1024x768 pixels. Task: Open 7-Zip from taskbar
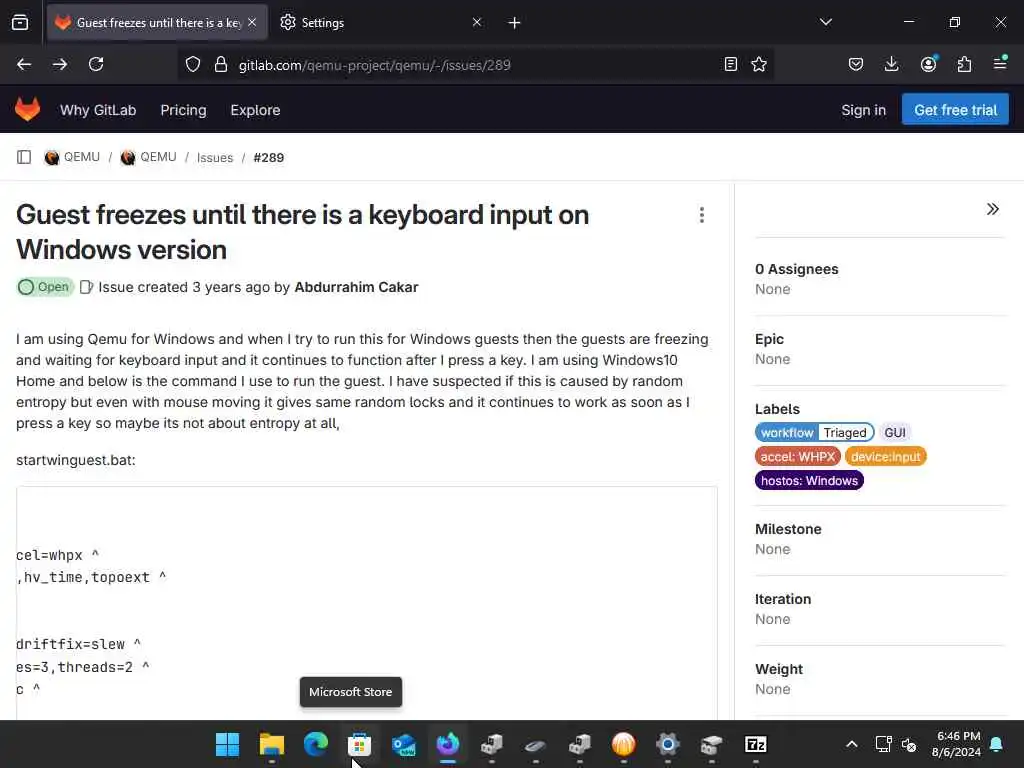[756, 744]
